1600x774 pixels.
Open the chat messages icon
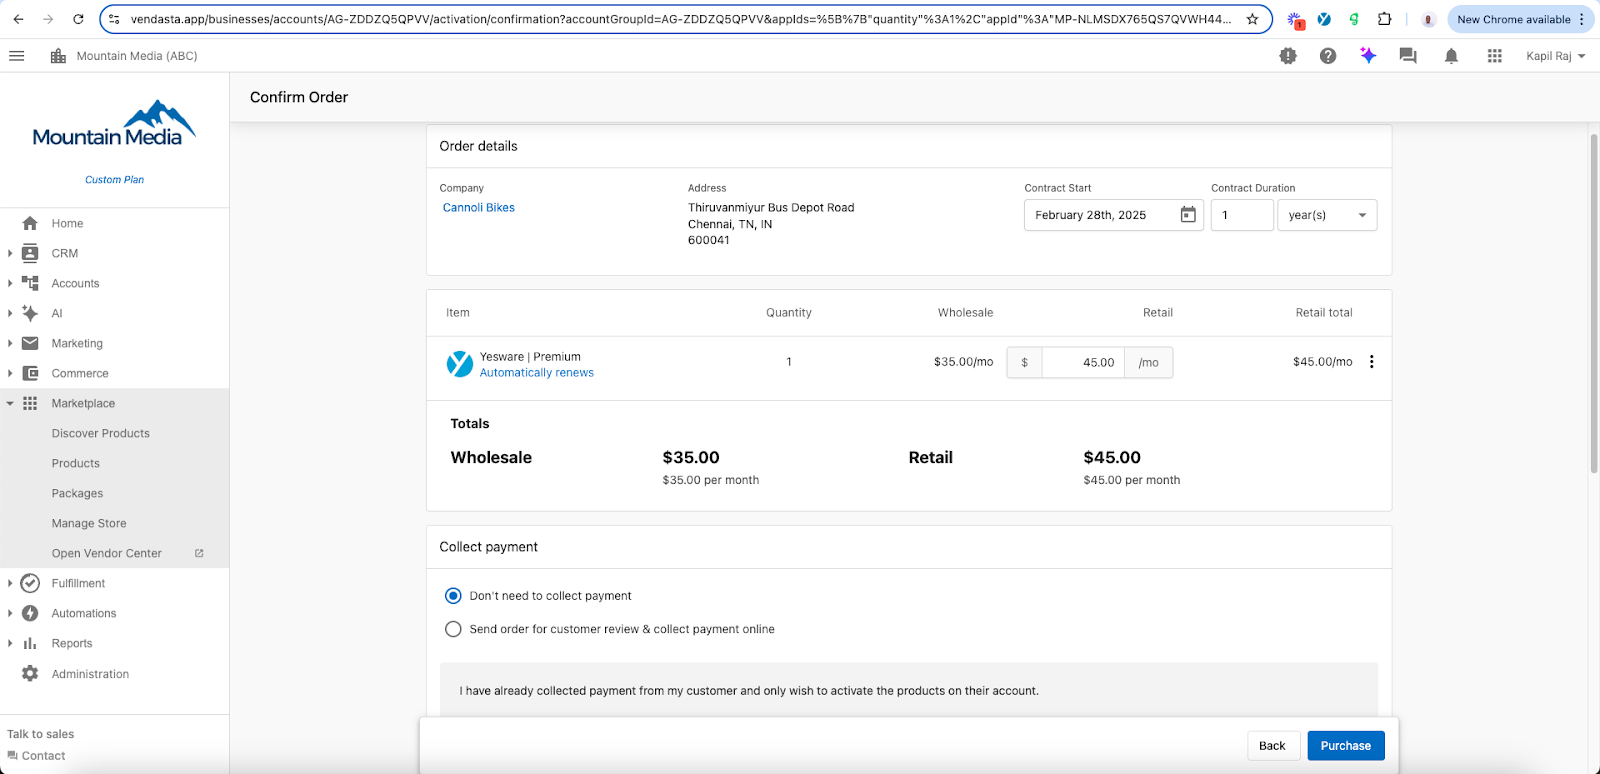click(x=1408, y=56)
